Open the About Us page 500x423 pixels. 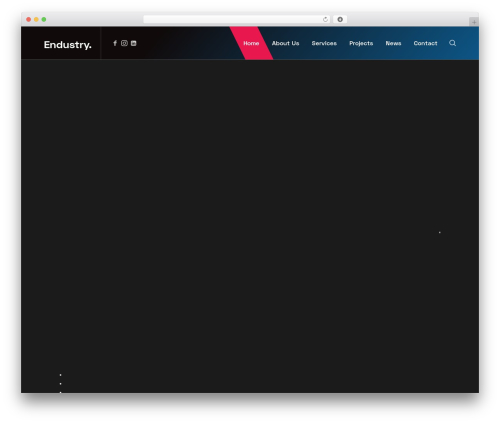pos(285,43)
